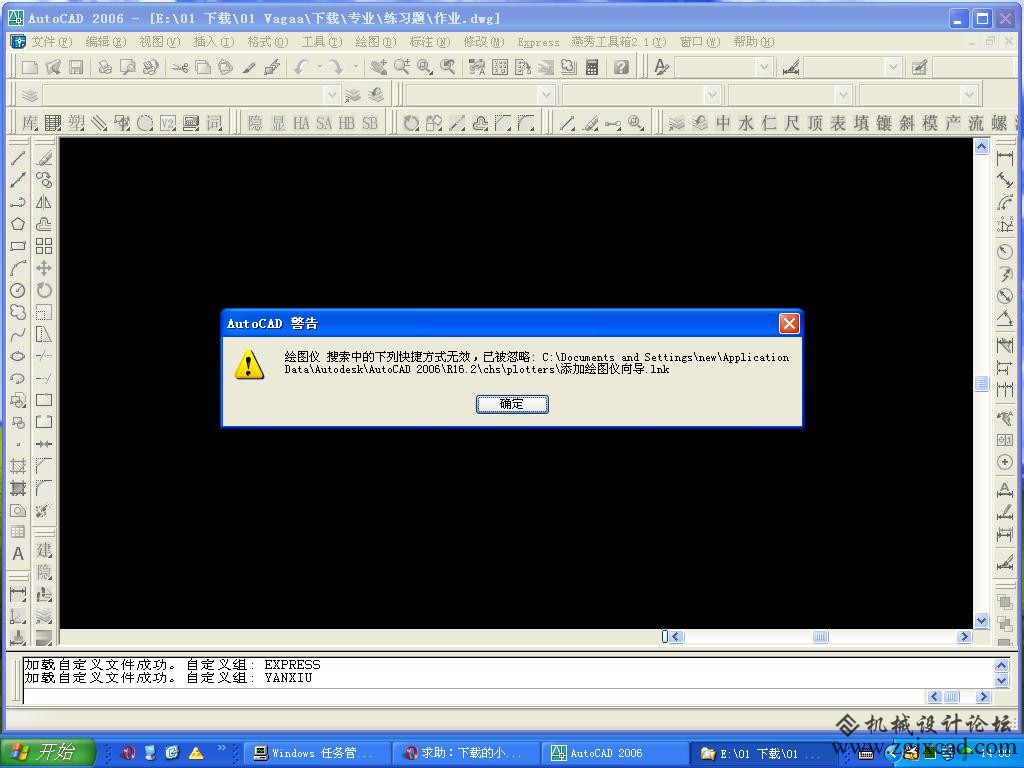The width and height of the screenshot is (1024, 768).
Task: Click the 螺 toolbar button
Action: tap(999, 123)
